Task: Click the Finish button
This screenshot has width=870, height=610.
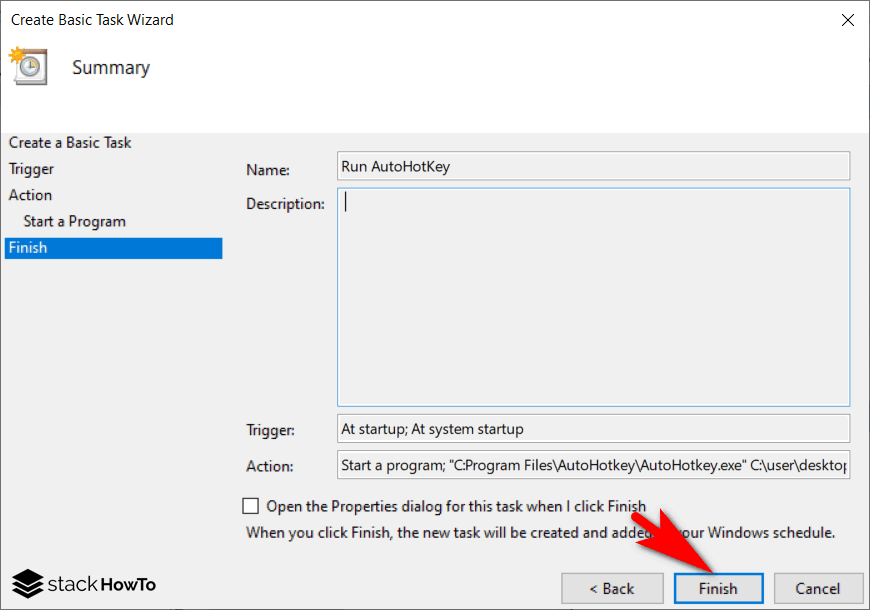Action: (x=718, y=588)
